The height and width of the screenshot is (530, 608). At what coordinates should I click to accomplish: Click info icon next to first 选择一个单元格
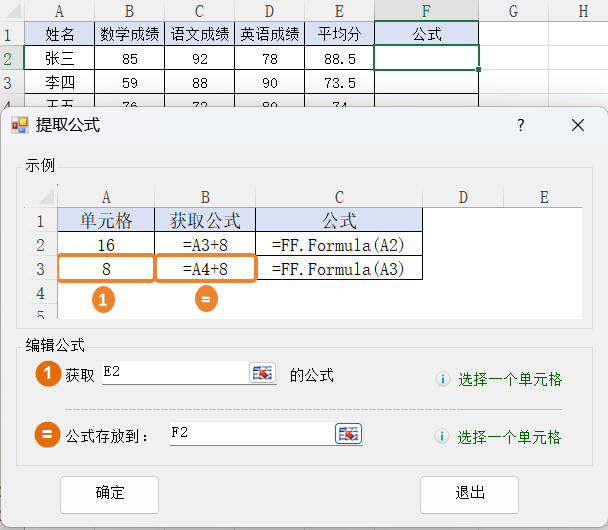point(442,380)
